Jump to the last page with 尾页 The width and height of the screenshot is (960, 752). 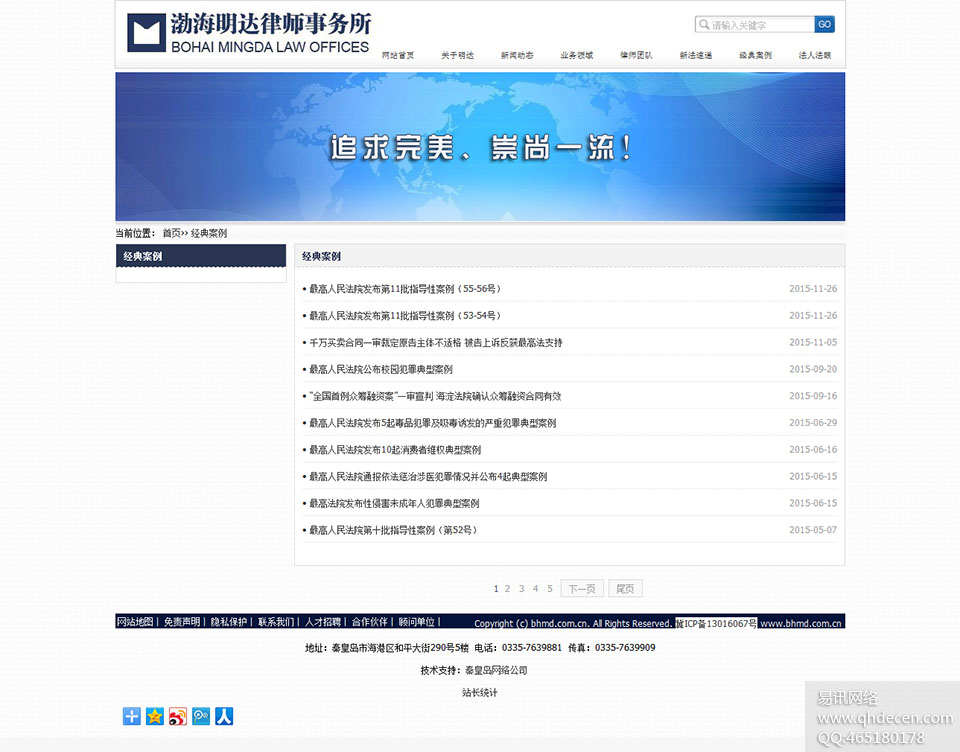click(625, 588)
